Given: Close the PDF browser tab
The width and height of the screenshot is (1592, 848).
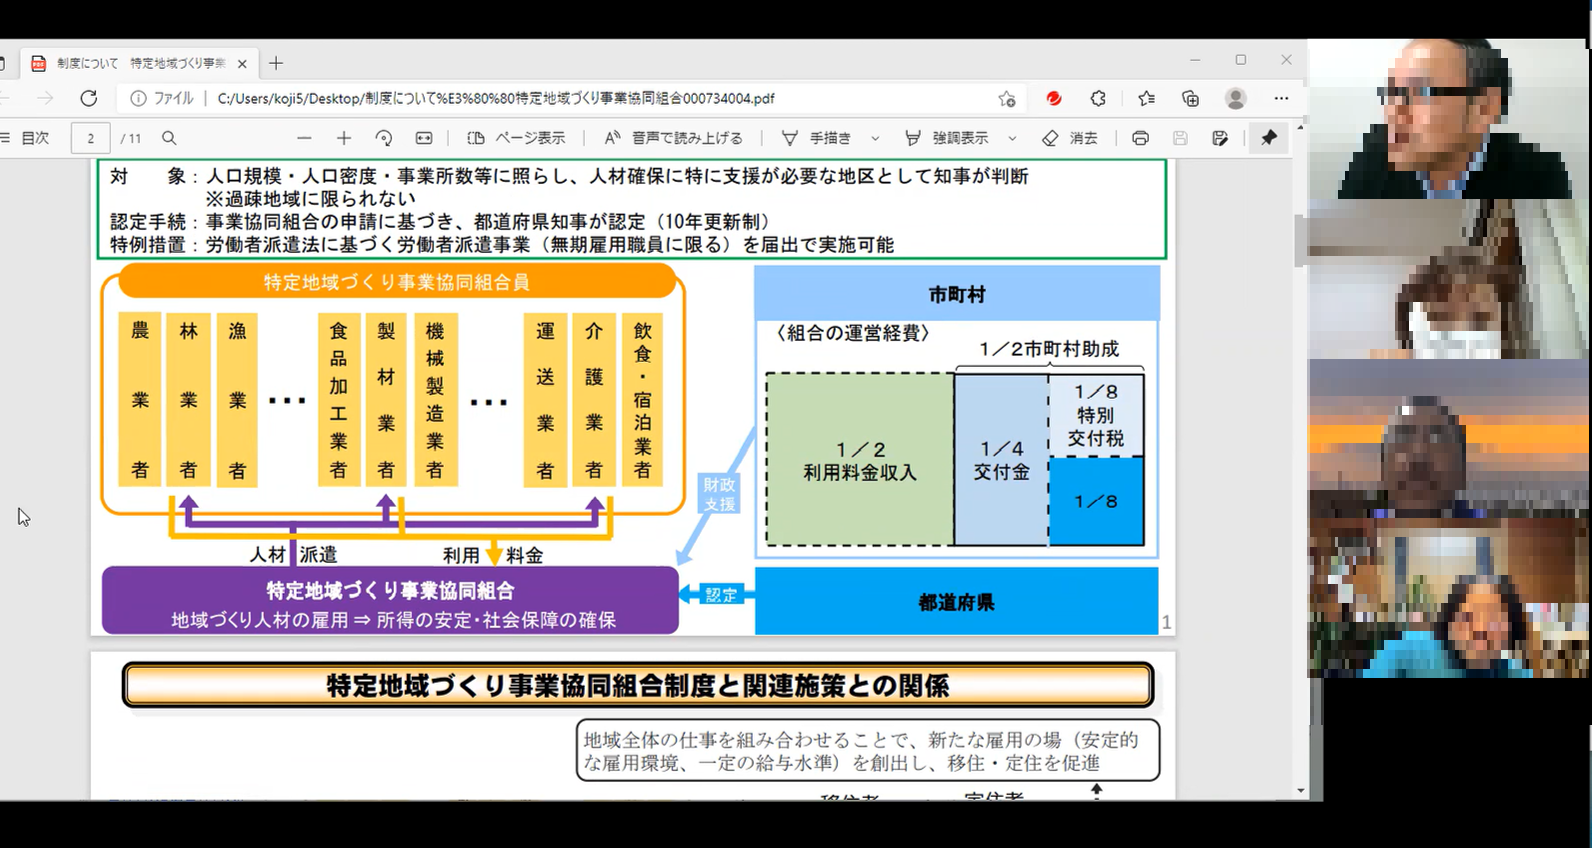Looking at the screenshot, I should 242,63.
